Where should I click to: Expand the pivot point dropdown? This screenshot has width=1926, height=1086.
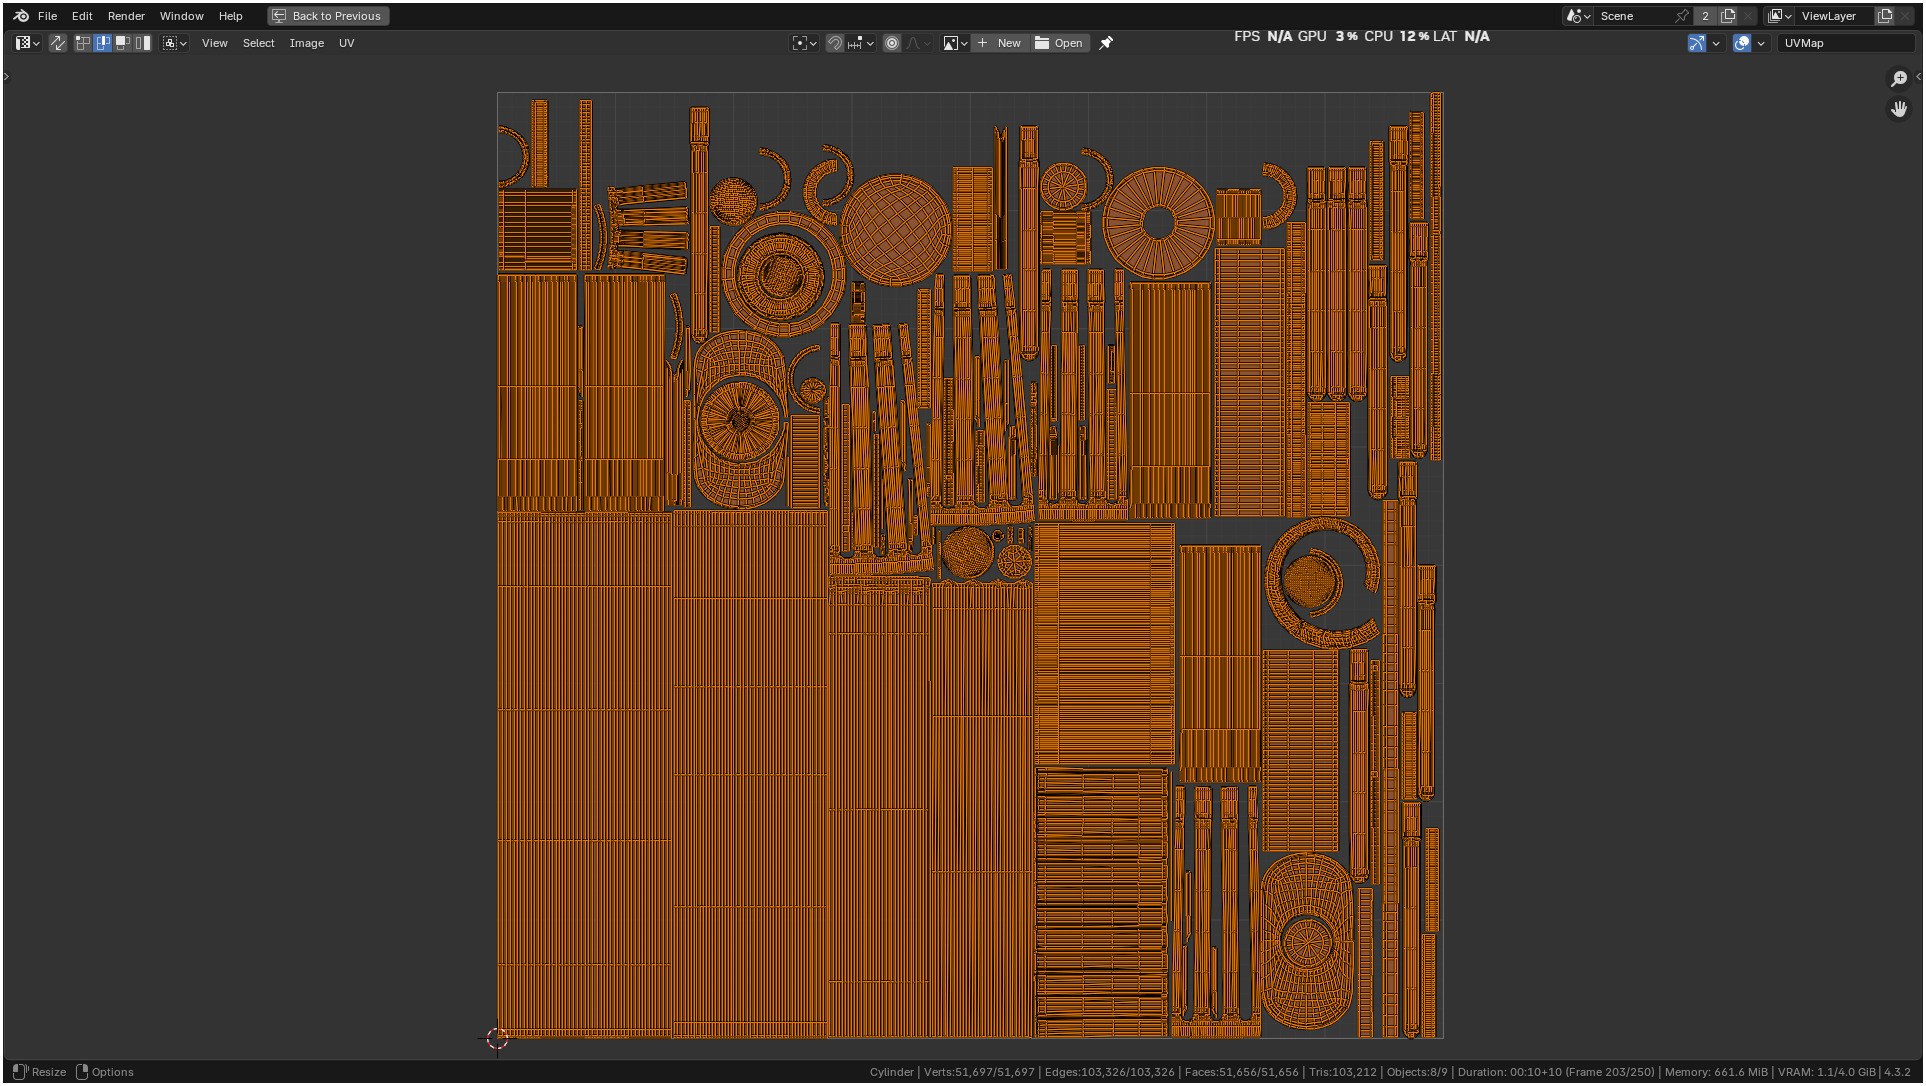[804, 43]
